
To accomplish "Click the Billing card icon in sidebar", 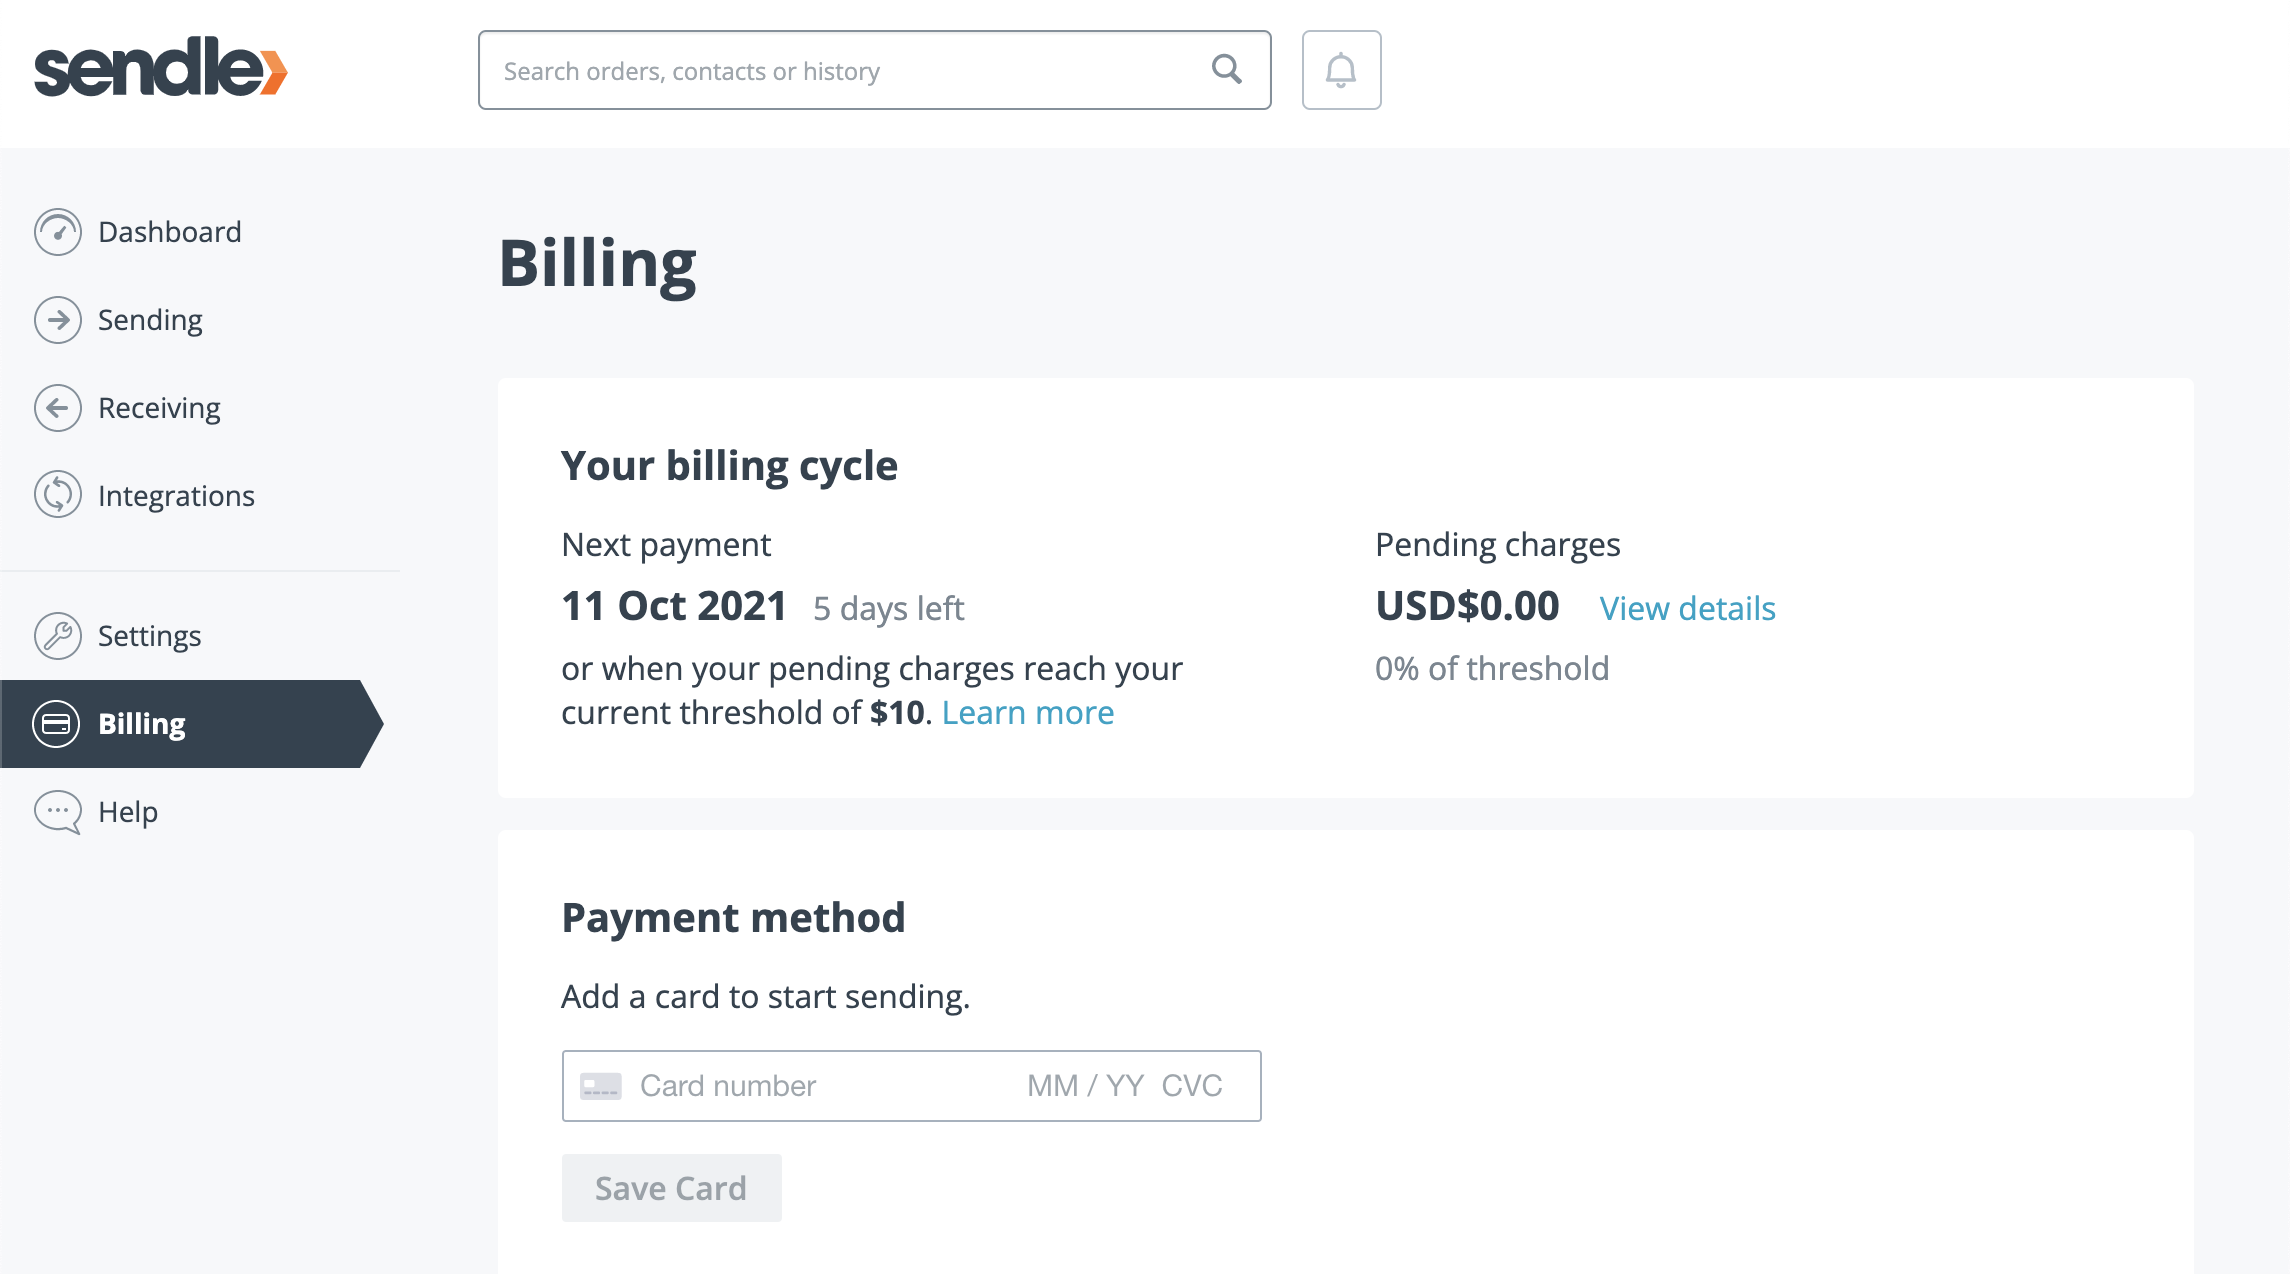I will tap(56, 724).
